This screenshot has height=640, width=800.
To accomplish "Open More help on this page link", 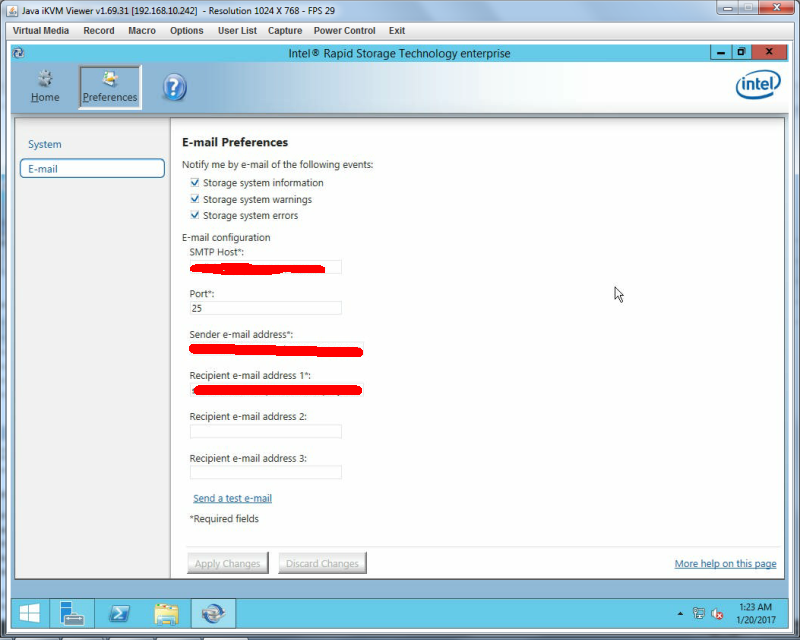I will pos(725,563).
